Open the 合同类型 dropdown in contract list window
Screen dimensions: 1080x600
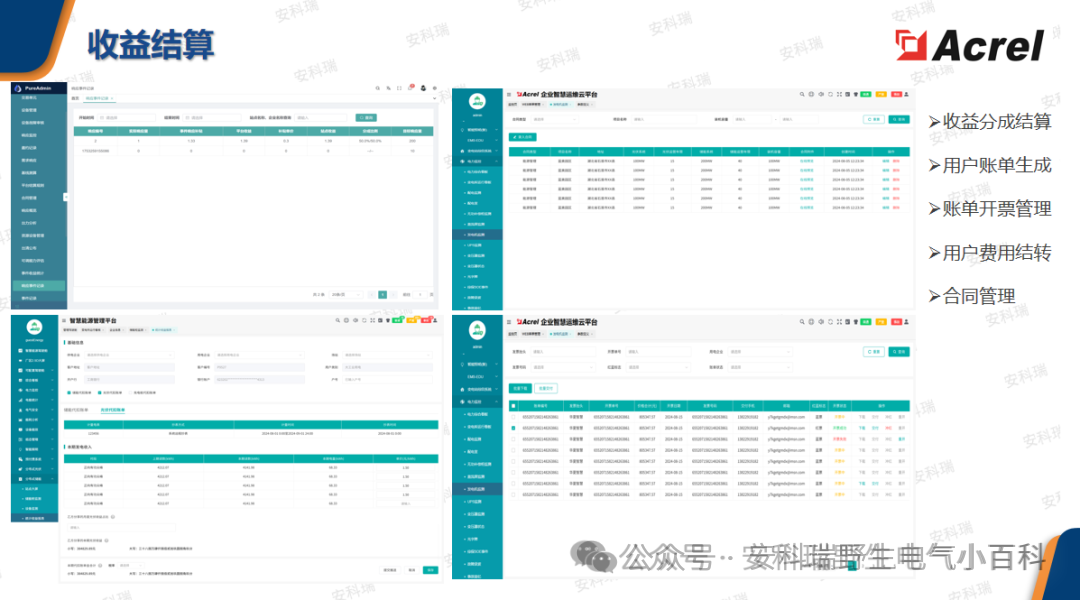554,119
